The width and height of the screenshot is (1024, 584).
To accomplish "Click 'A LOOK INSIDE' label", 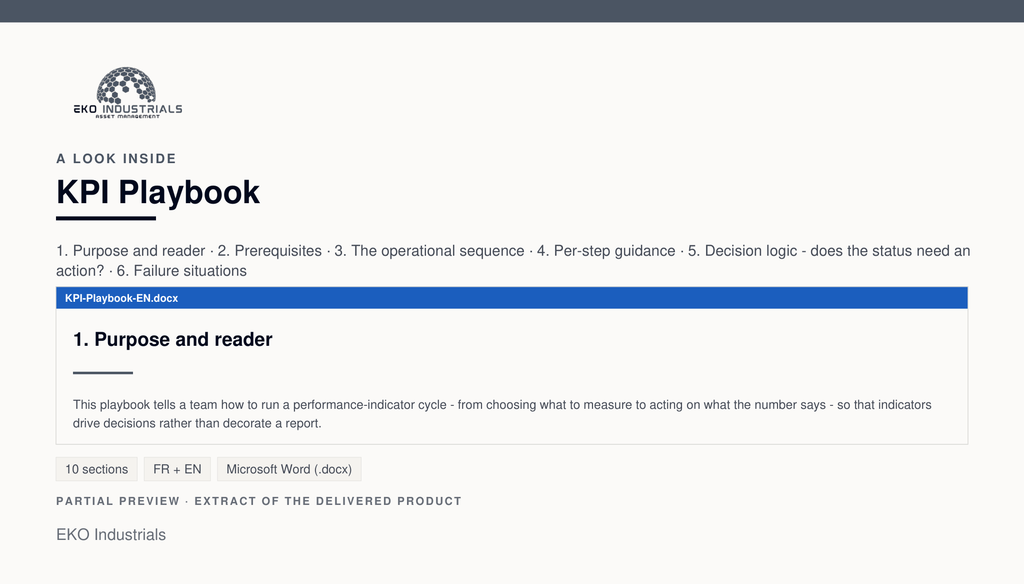I will pos(116,159).
